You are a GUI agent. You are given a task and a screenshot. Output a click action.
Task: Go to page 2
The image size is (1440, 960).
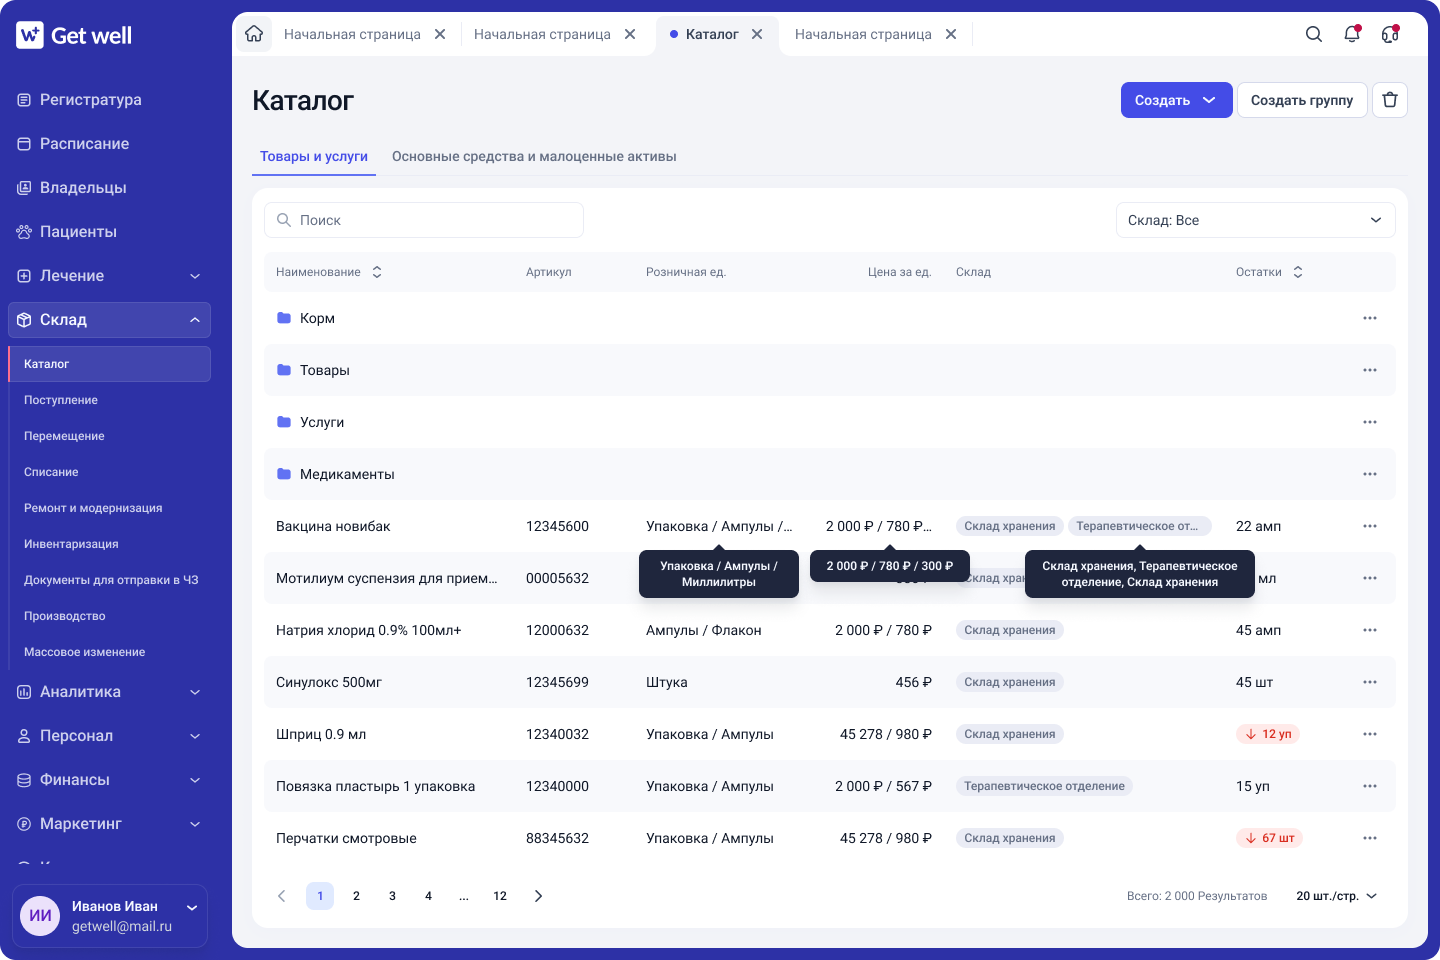[x=356, y=896]
